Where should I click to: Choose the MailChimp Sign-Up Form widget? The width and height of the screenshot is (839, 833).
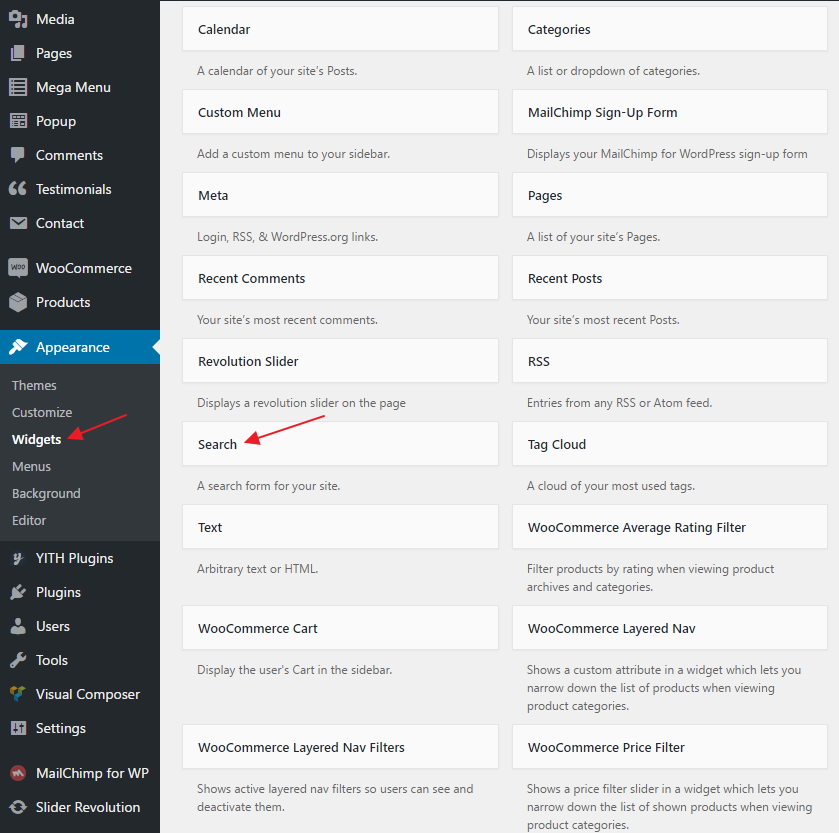coord(670,112)
